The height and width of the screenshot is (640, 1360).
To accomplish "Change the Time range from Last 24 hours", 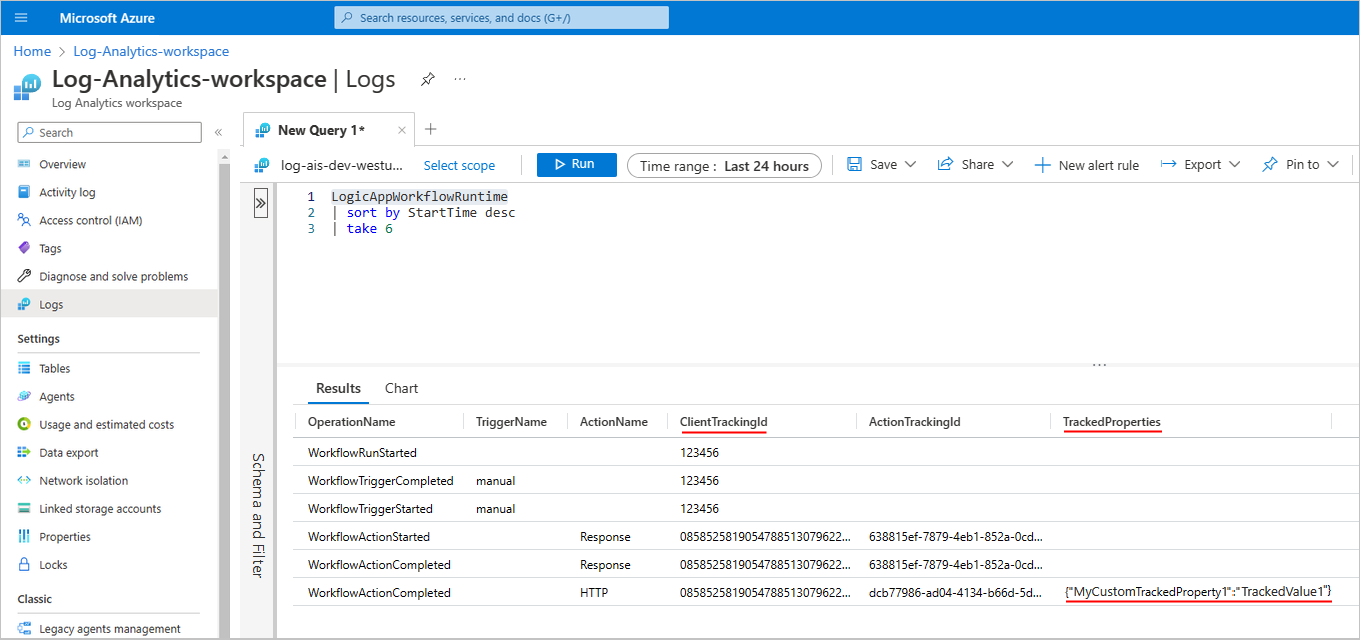I will [x=724, y=164].
